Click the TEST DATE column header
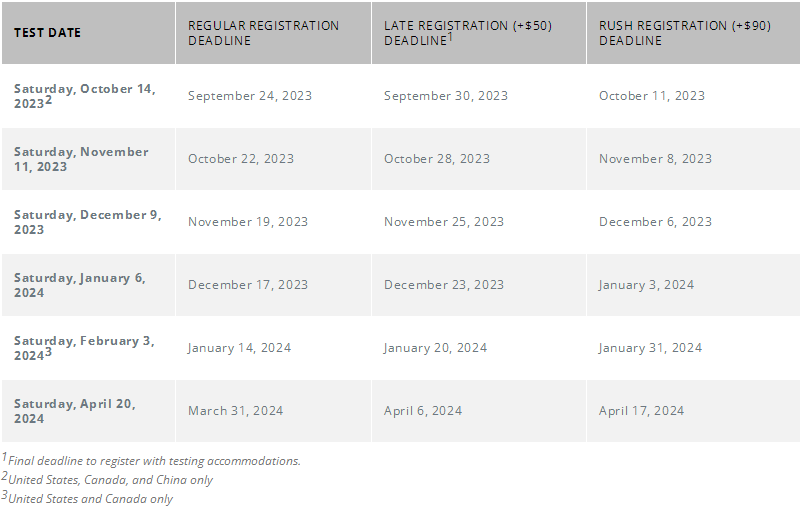The height and width of the screenshot is (512, 802). pyautogui.click(x=47, y=33)
